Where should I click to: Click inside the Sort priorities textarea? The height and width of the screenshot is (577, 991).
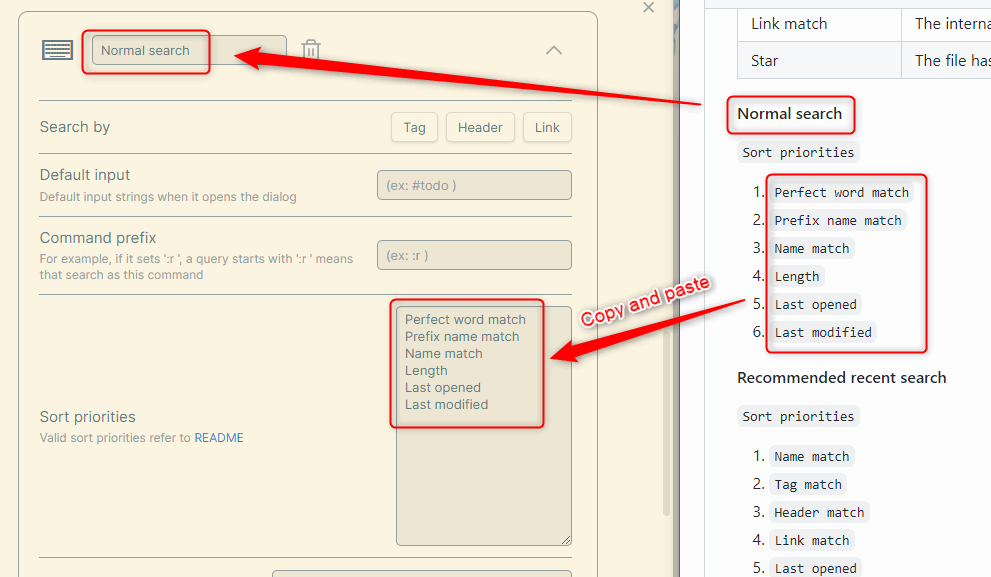tap(483, 426)
